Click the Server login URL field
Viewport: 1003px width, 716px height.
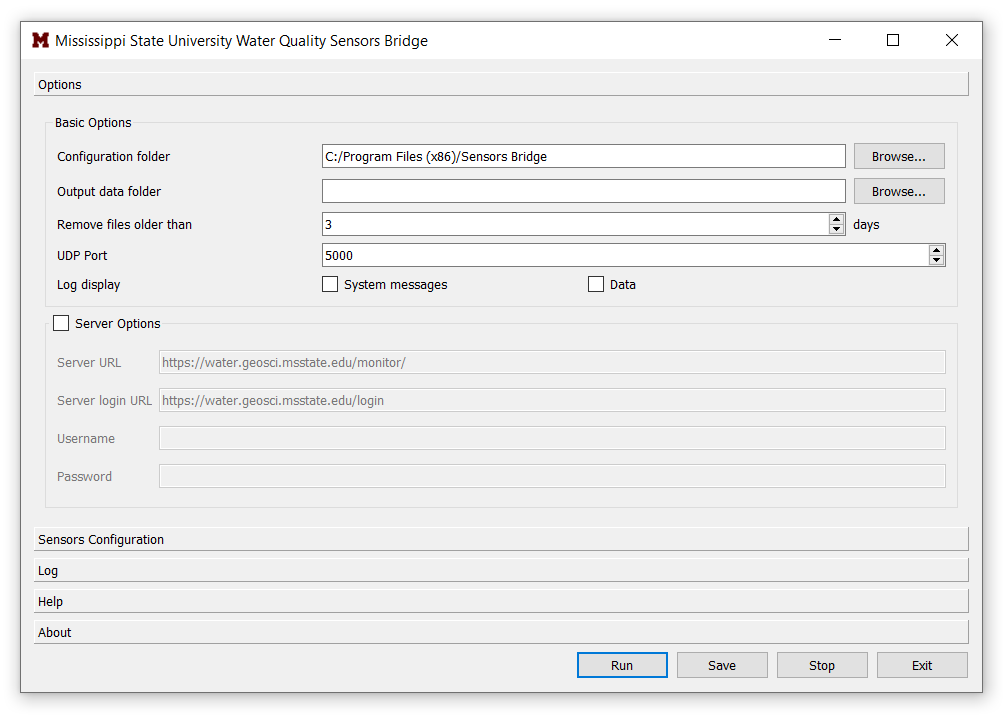552,400
